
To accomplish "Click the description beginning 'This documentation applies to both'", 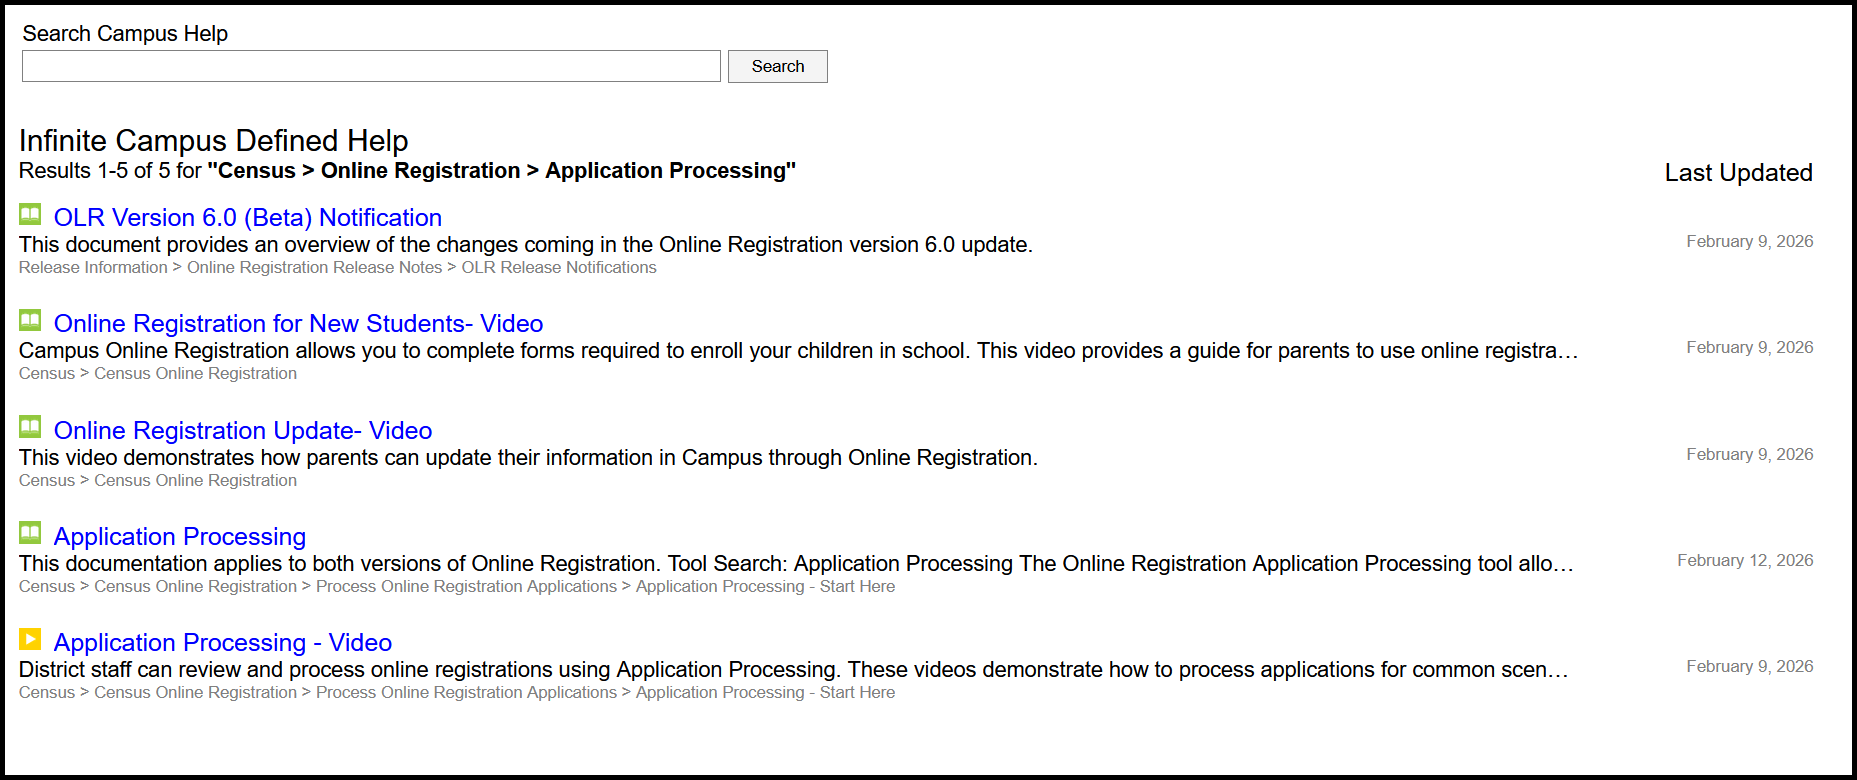I will tap(797, 564).
